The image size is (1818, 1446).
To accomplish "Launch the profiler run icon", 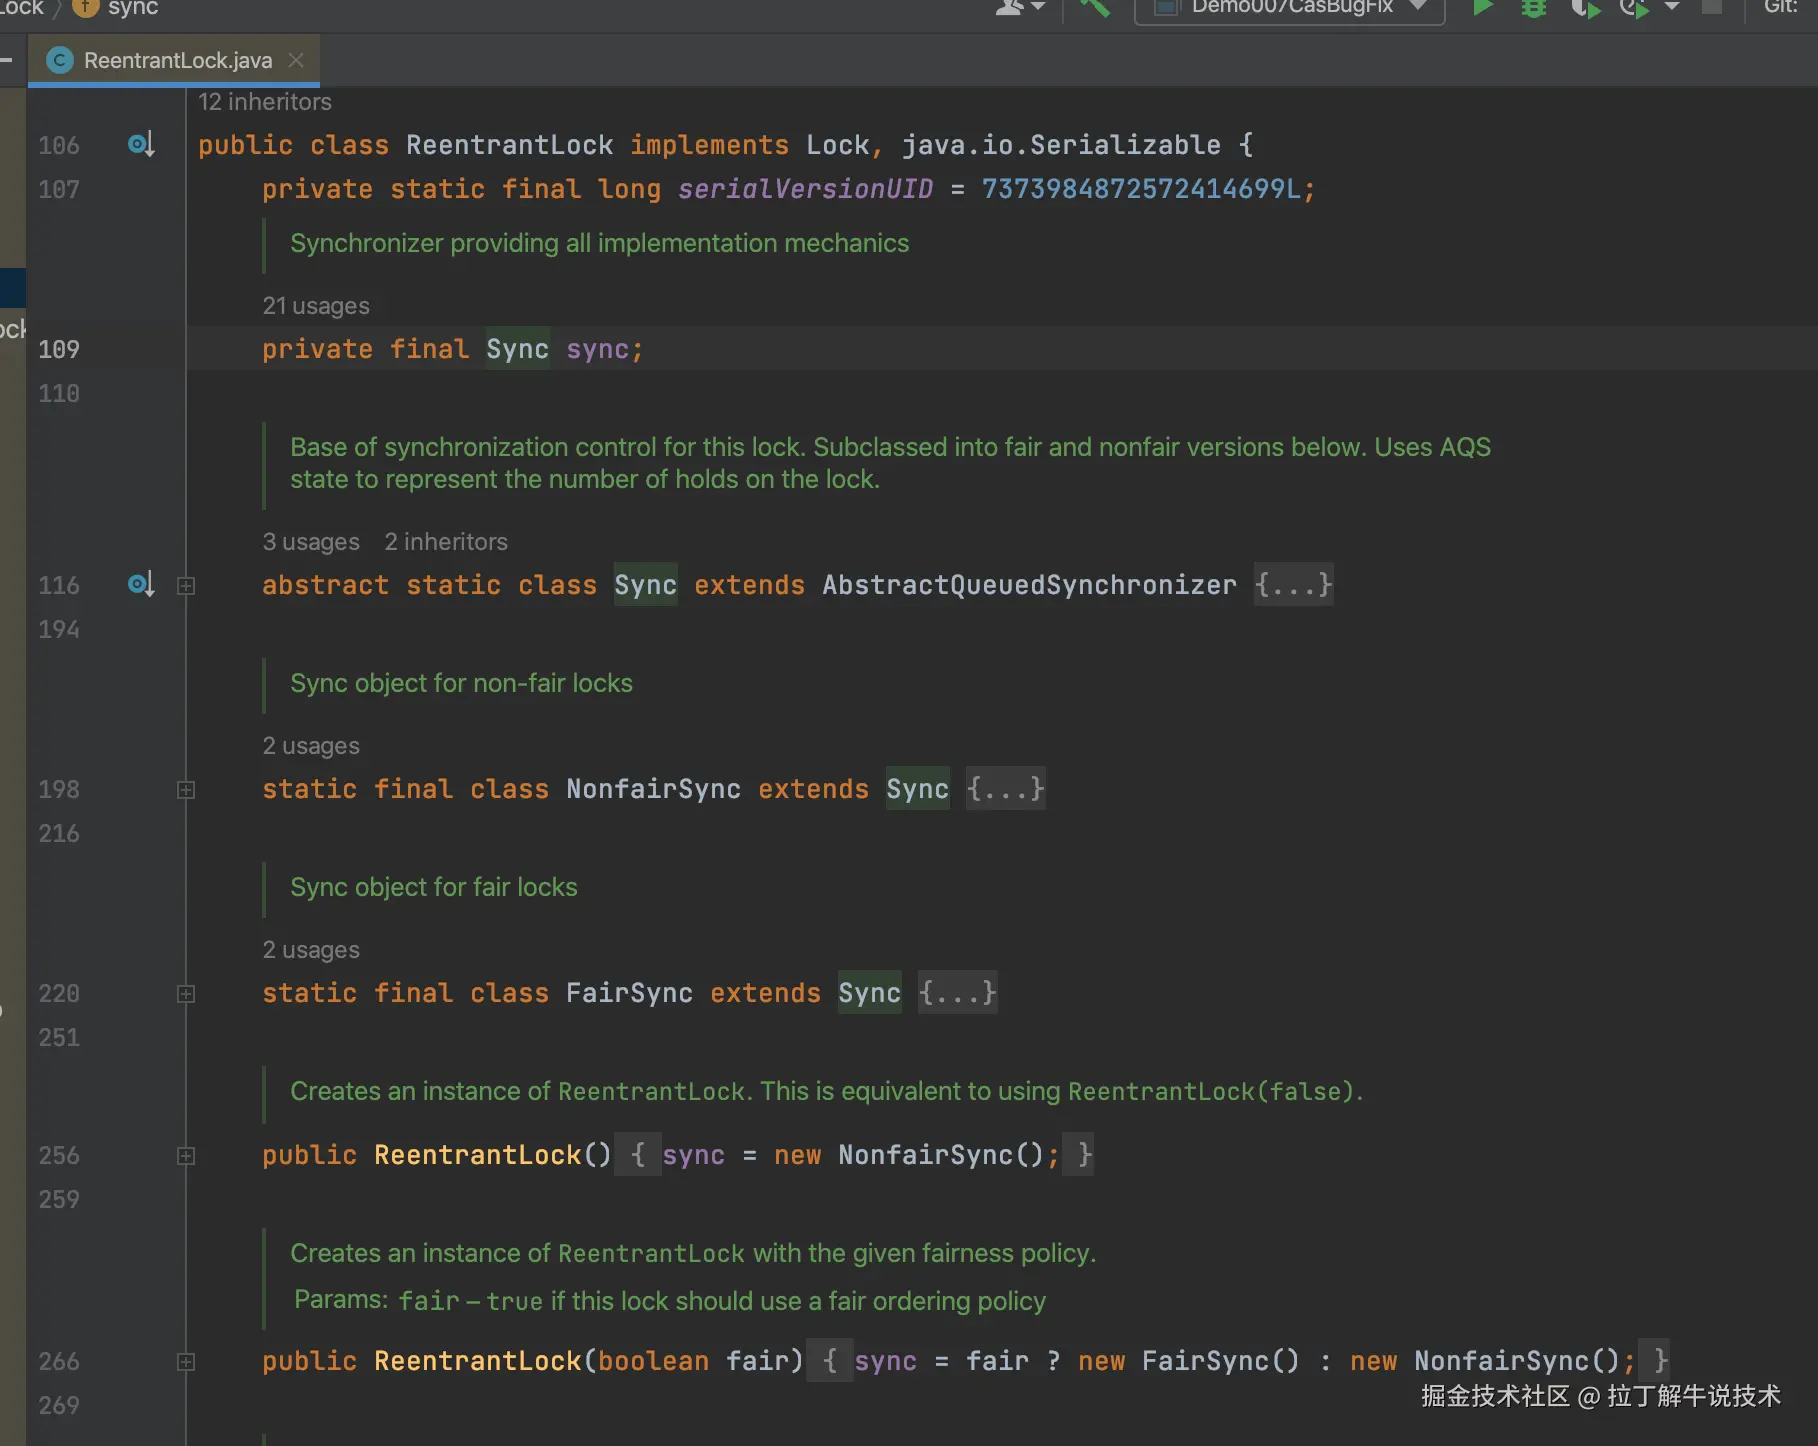I will click(1634, 8).
